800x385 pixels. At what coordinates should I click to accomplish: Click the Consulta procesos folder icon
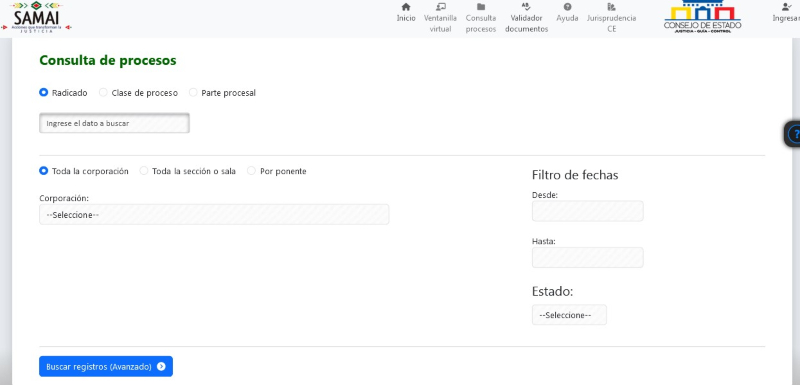click(481, 7)
